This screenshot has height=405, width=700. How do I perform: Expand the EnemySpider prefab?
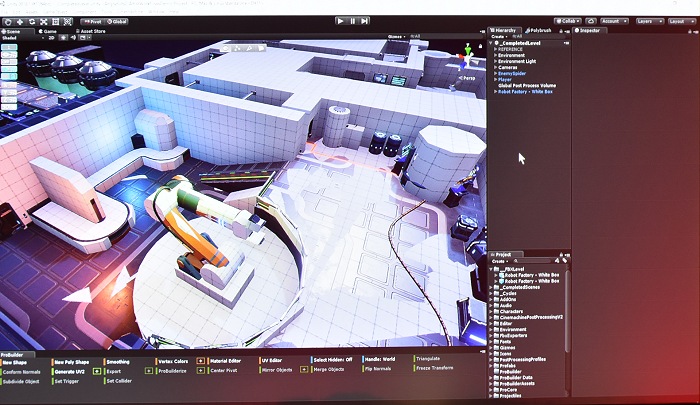tap(496, 73)
